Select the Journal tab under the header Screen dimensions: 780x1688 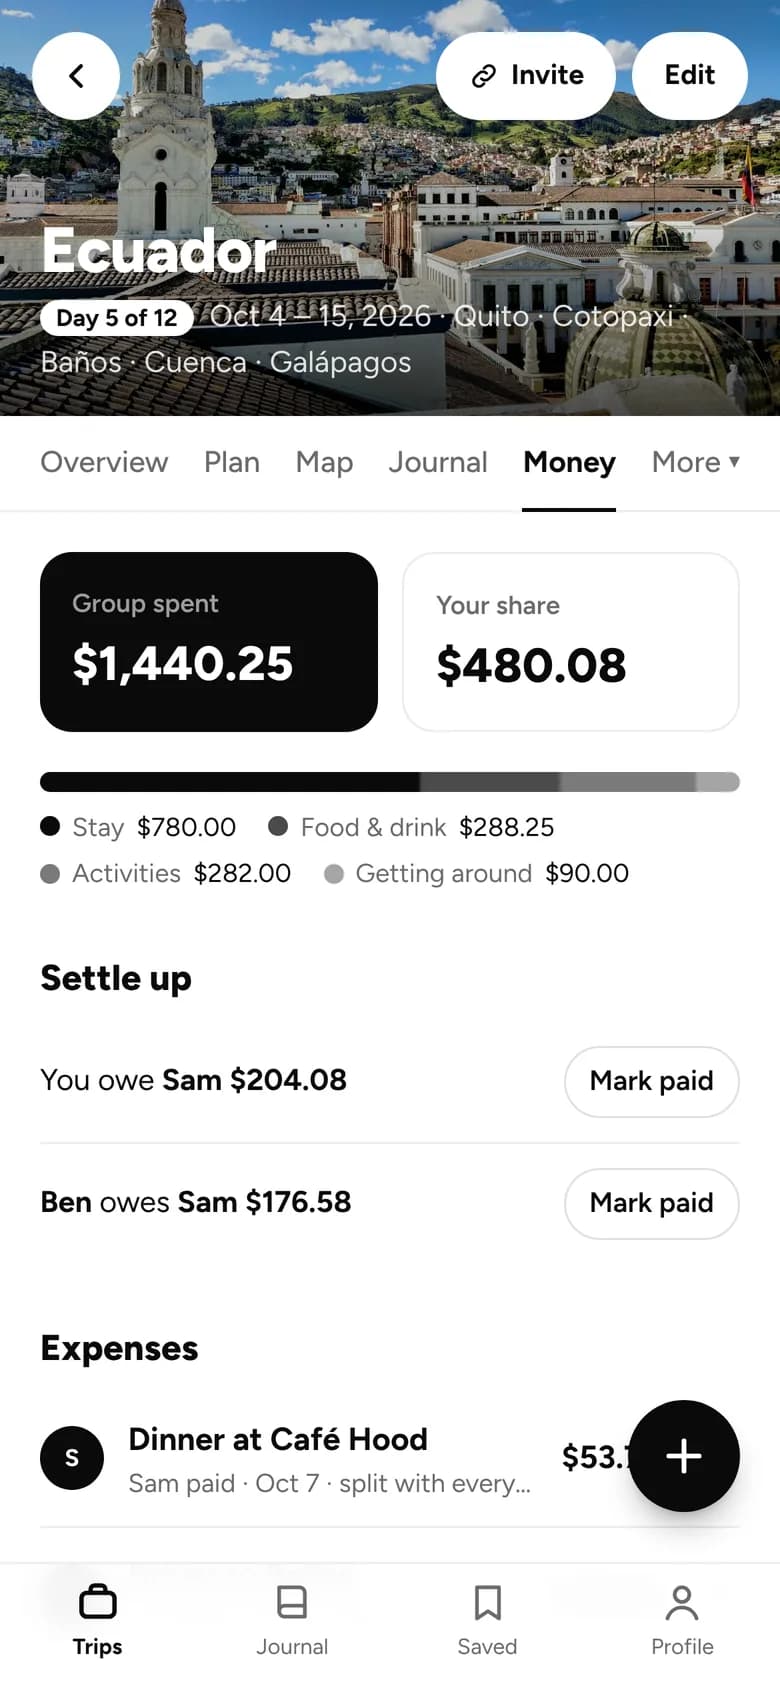[438, 462]
